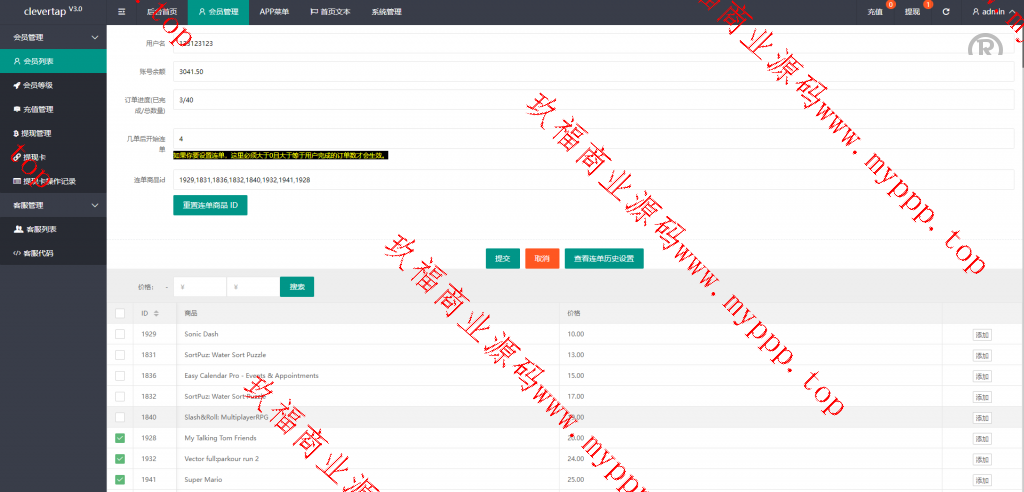The height and width of the screenshot is (492, 1024).
Task: Toggle the select-all checkbox in table header
Action: (x=120, y=313)
